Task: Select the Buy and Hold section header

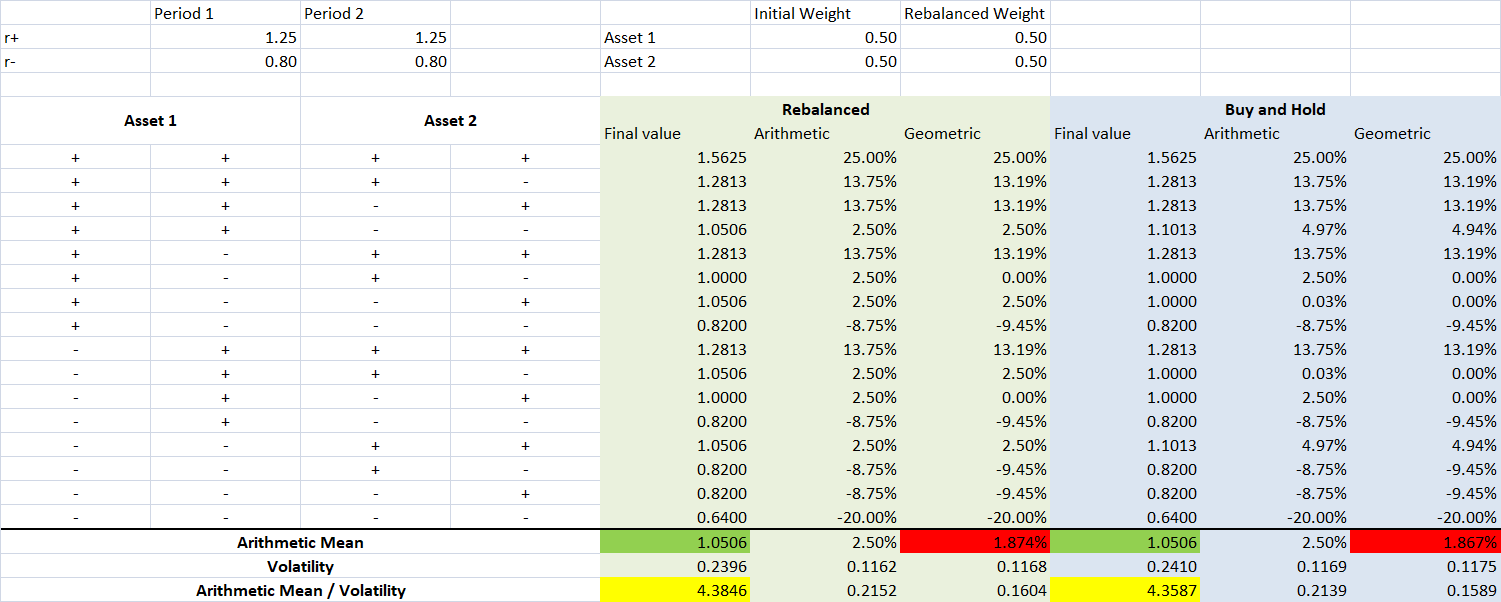Action: [1275, 109]
